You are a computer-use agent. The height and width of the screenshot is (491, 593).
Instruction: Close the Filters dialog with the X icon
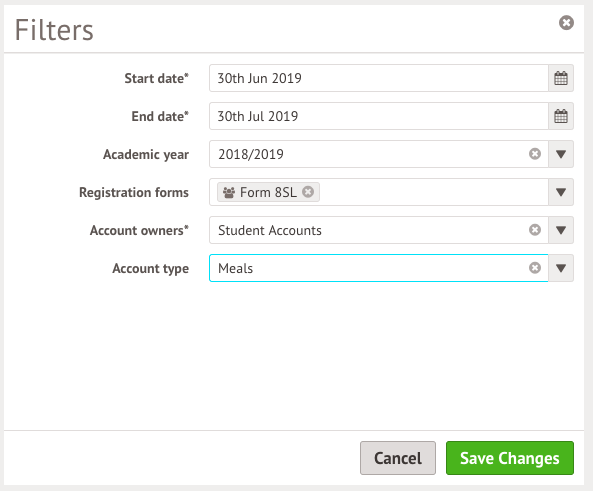point(566,23)
